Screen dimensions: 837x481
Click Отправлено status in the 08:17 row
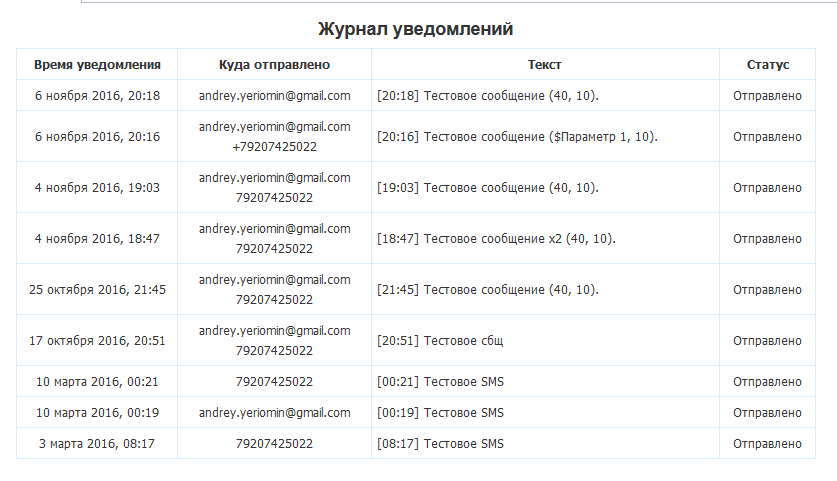click(767, 444)
